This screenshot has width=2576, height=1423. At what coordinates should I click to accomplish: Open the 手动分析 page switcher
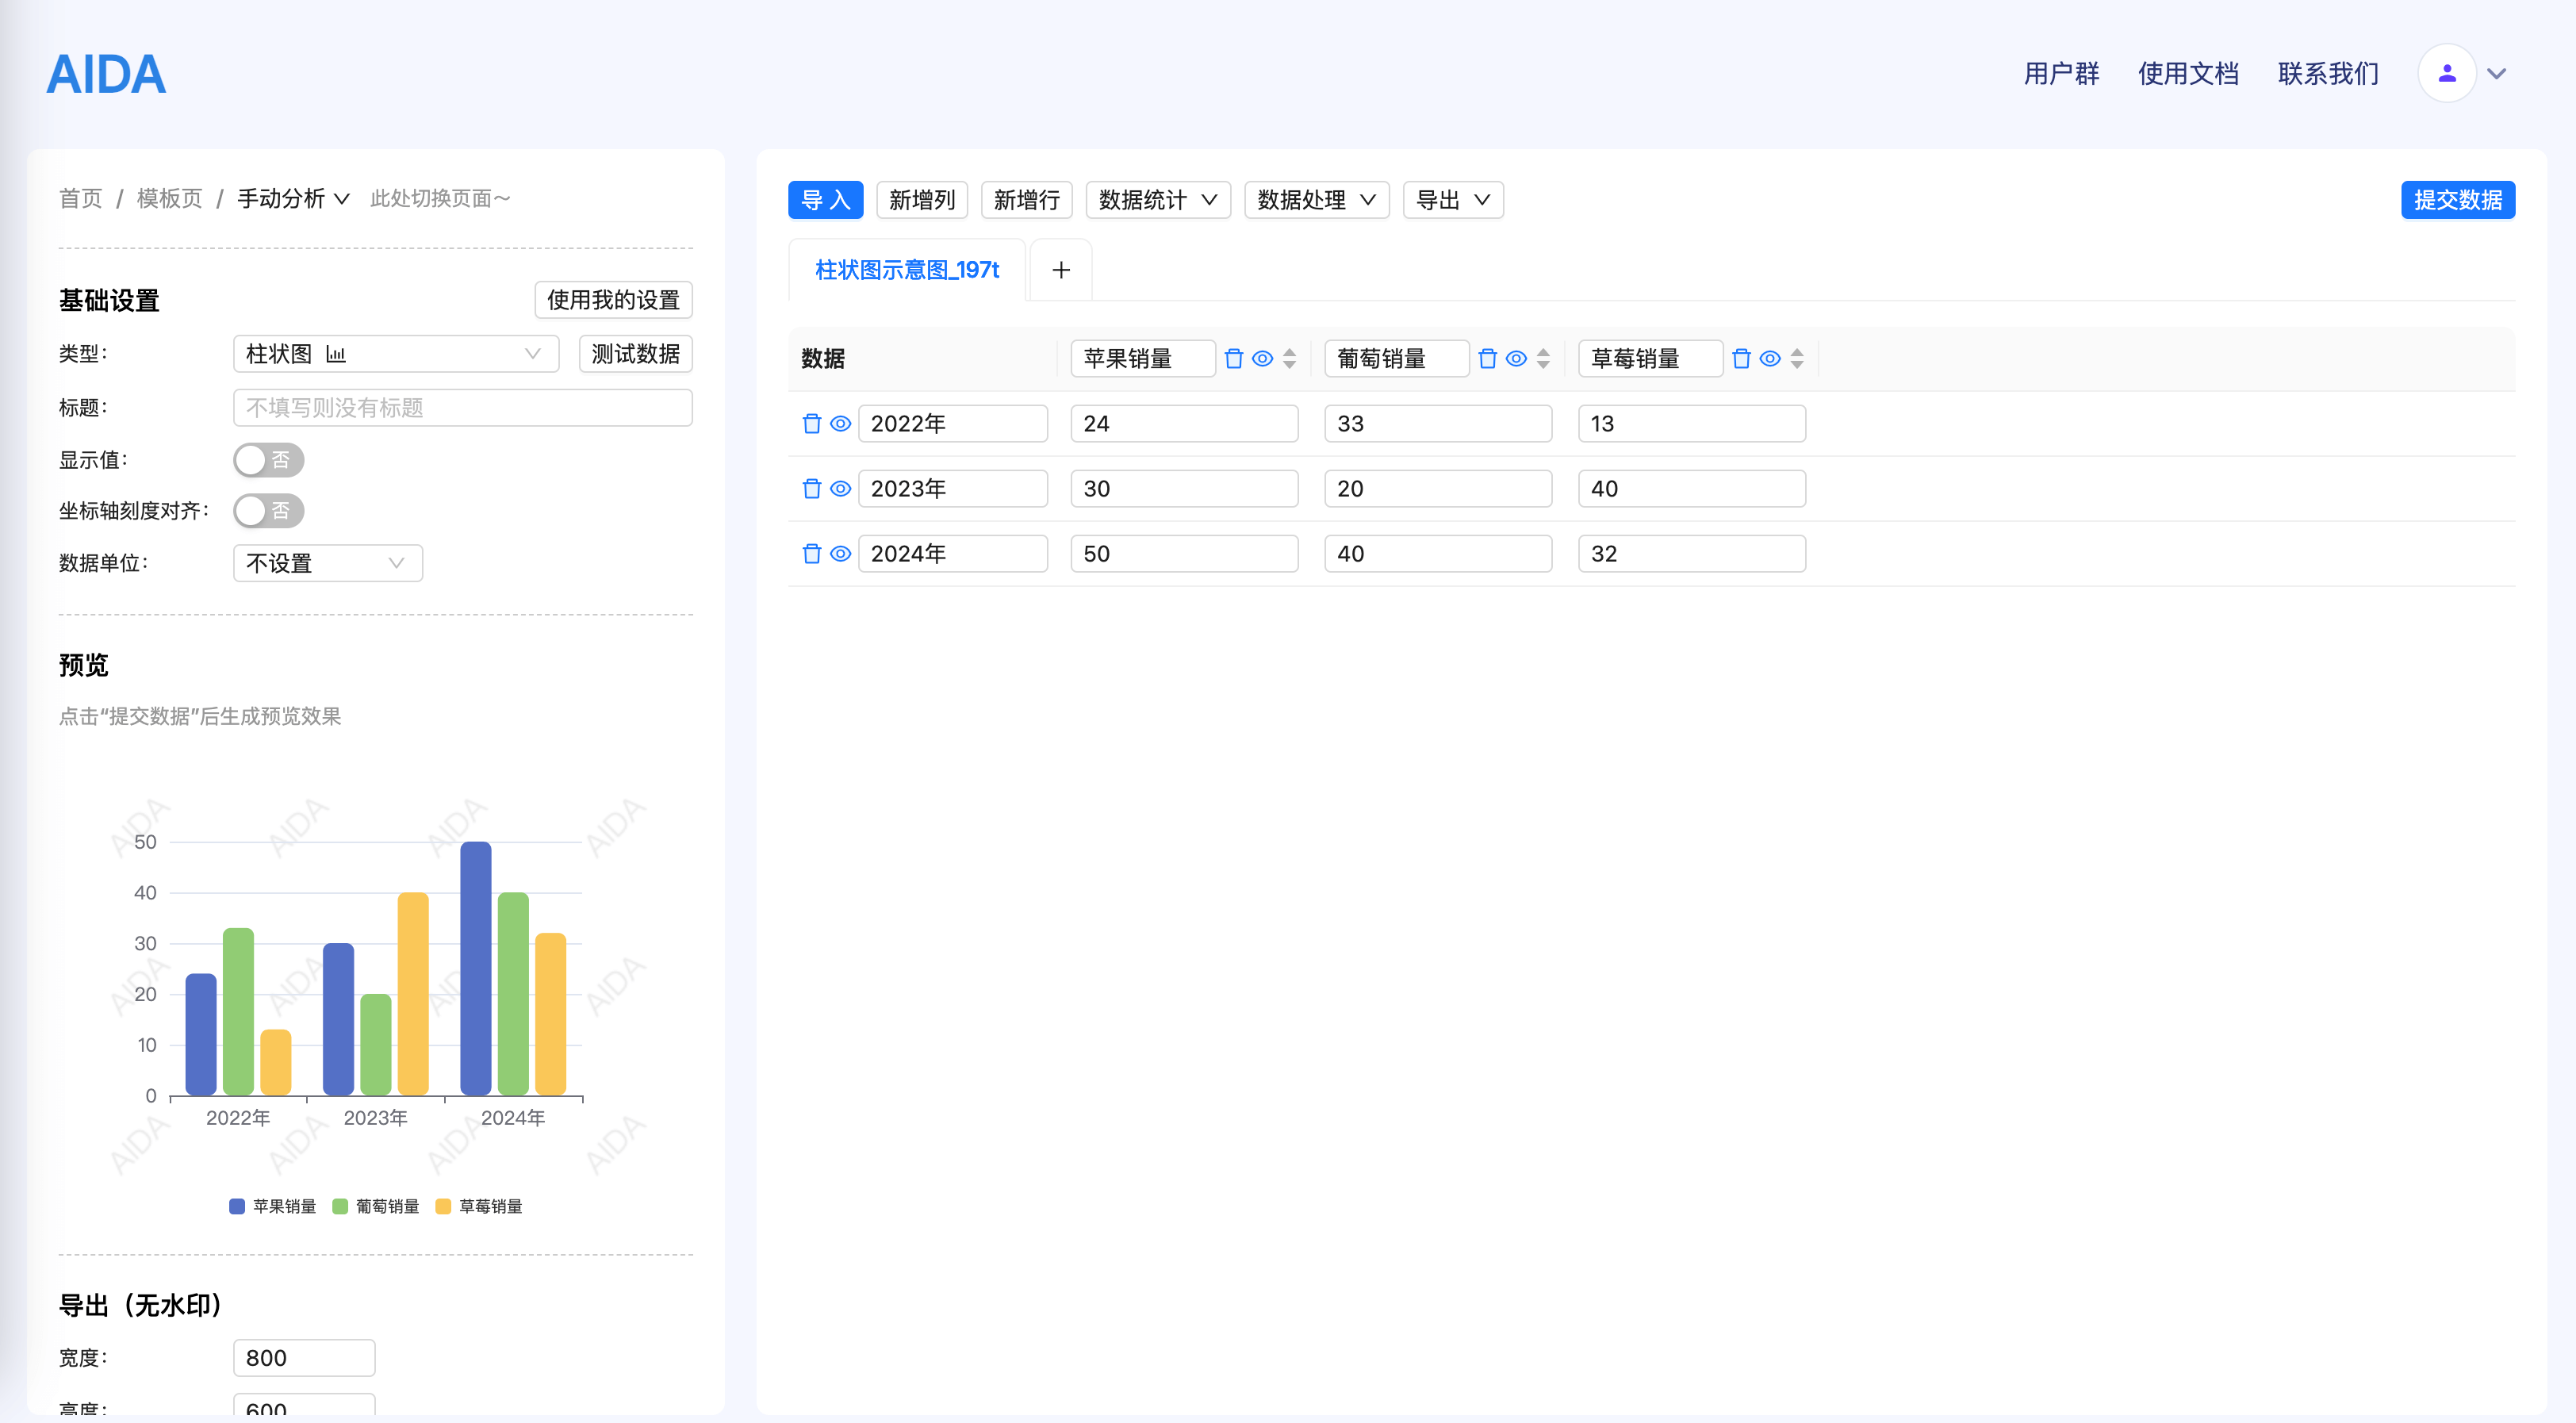coord(293,198)
